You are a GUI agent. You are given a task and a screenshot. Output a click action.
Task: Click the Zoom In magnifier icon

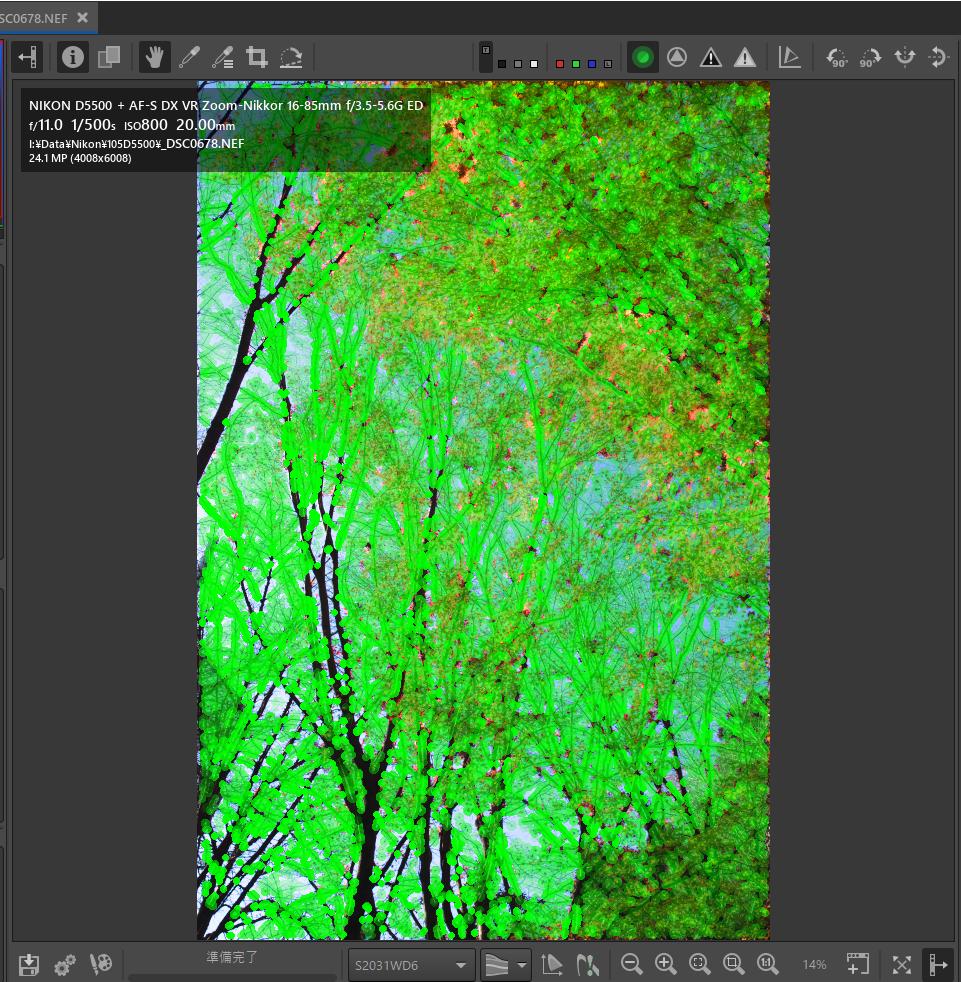(x=666, y=964)
